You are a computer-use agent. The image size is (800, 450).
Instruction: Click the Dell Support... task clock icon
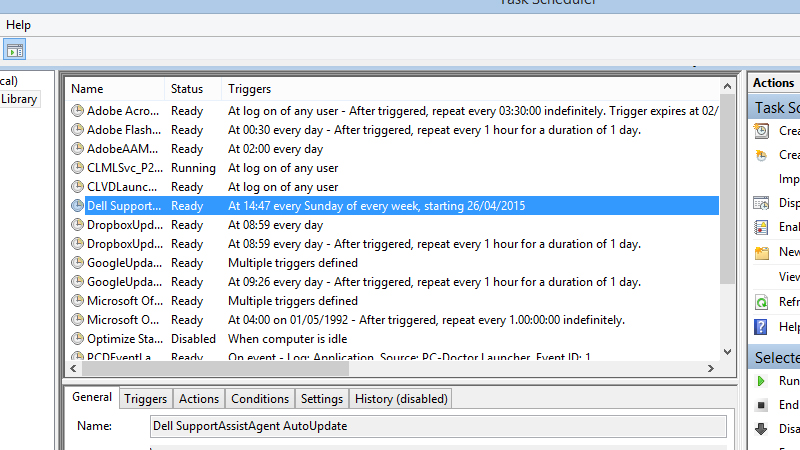pyautogui.click(x=77, y=206)
